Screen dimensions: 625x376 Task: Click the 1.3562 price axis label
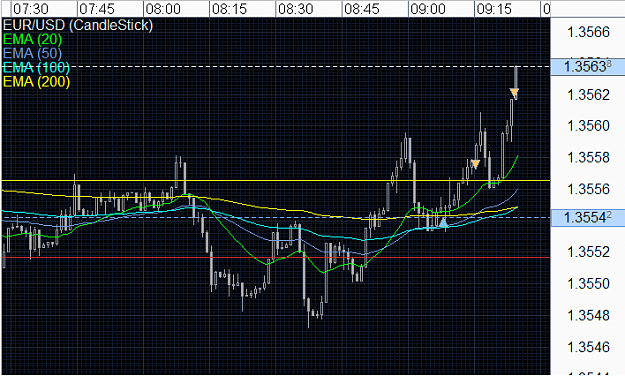(588, 95)
